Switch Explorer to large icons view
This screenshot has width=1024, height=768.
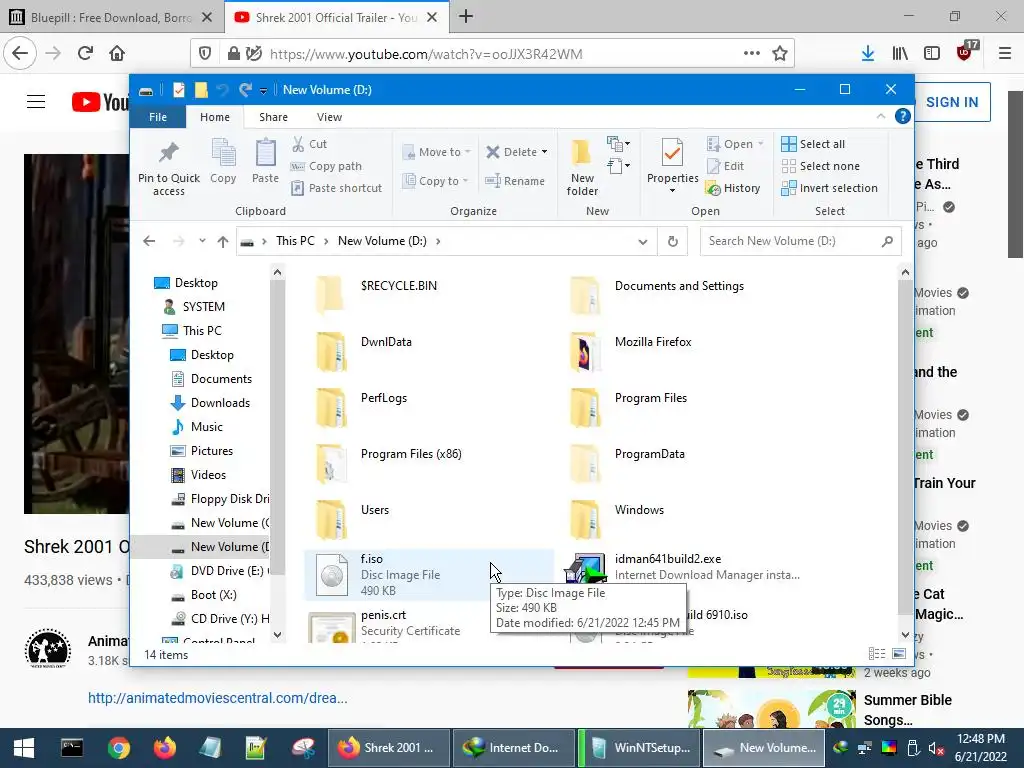click(899, 654)
